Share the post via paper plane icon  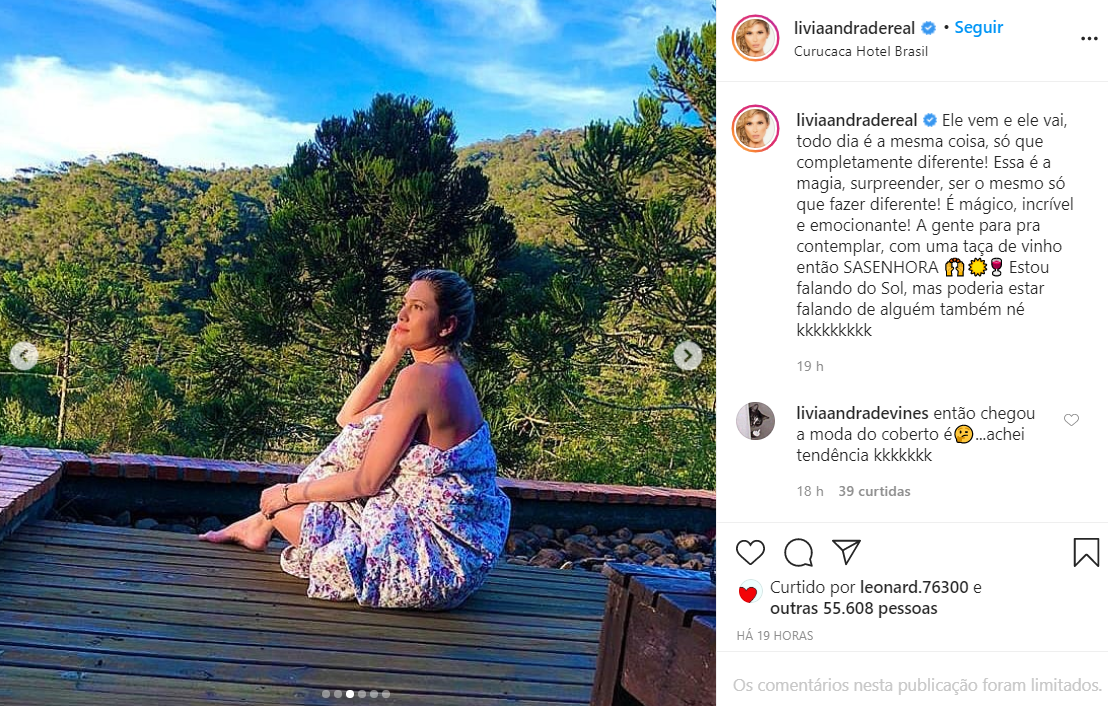[846, 552]
